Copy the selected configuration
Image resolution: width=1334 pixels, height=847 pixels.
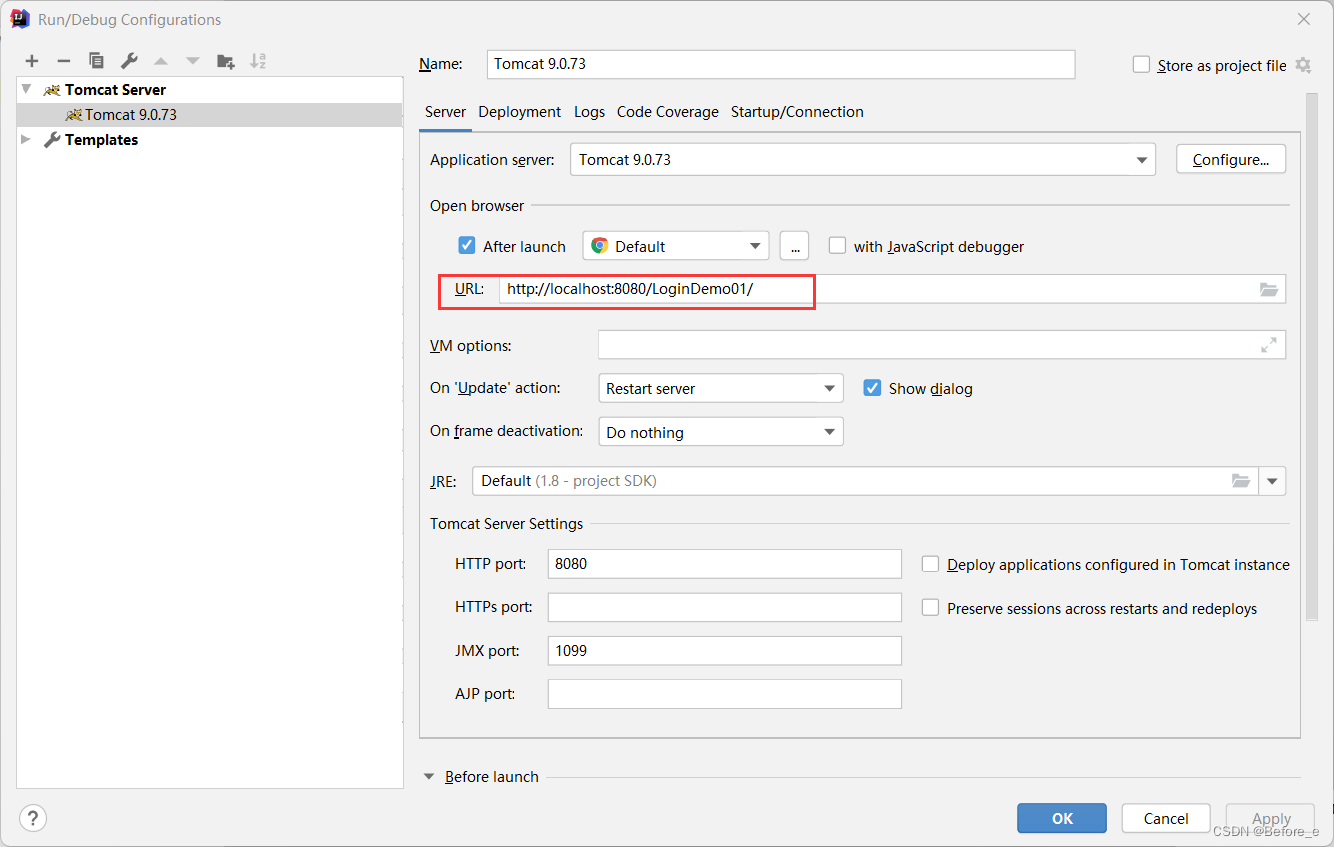click(96, 61)
